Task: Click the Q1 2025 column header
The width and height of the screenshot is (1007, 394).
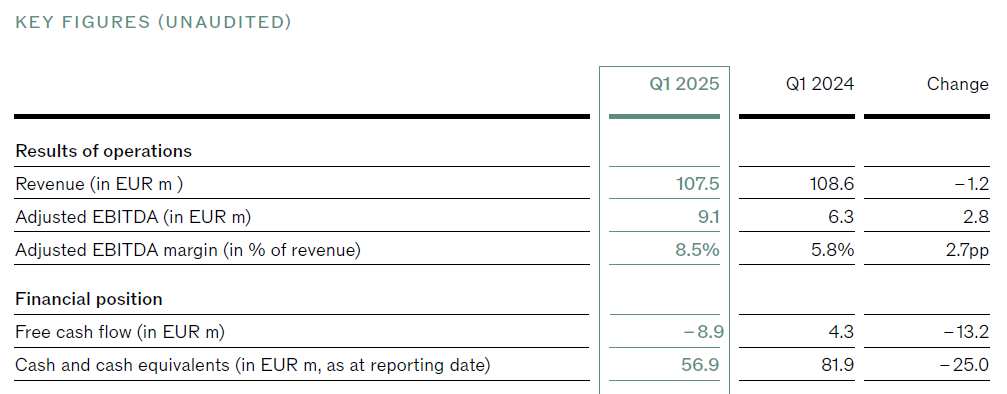Action: [684, 84]
